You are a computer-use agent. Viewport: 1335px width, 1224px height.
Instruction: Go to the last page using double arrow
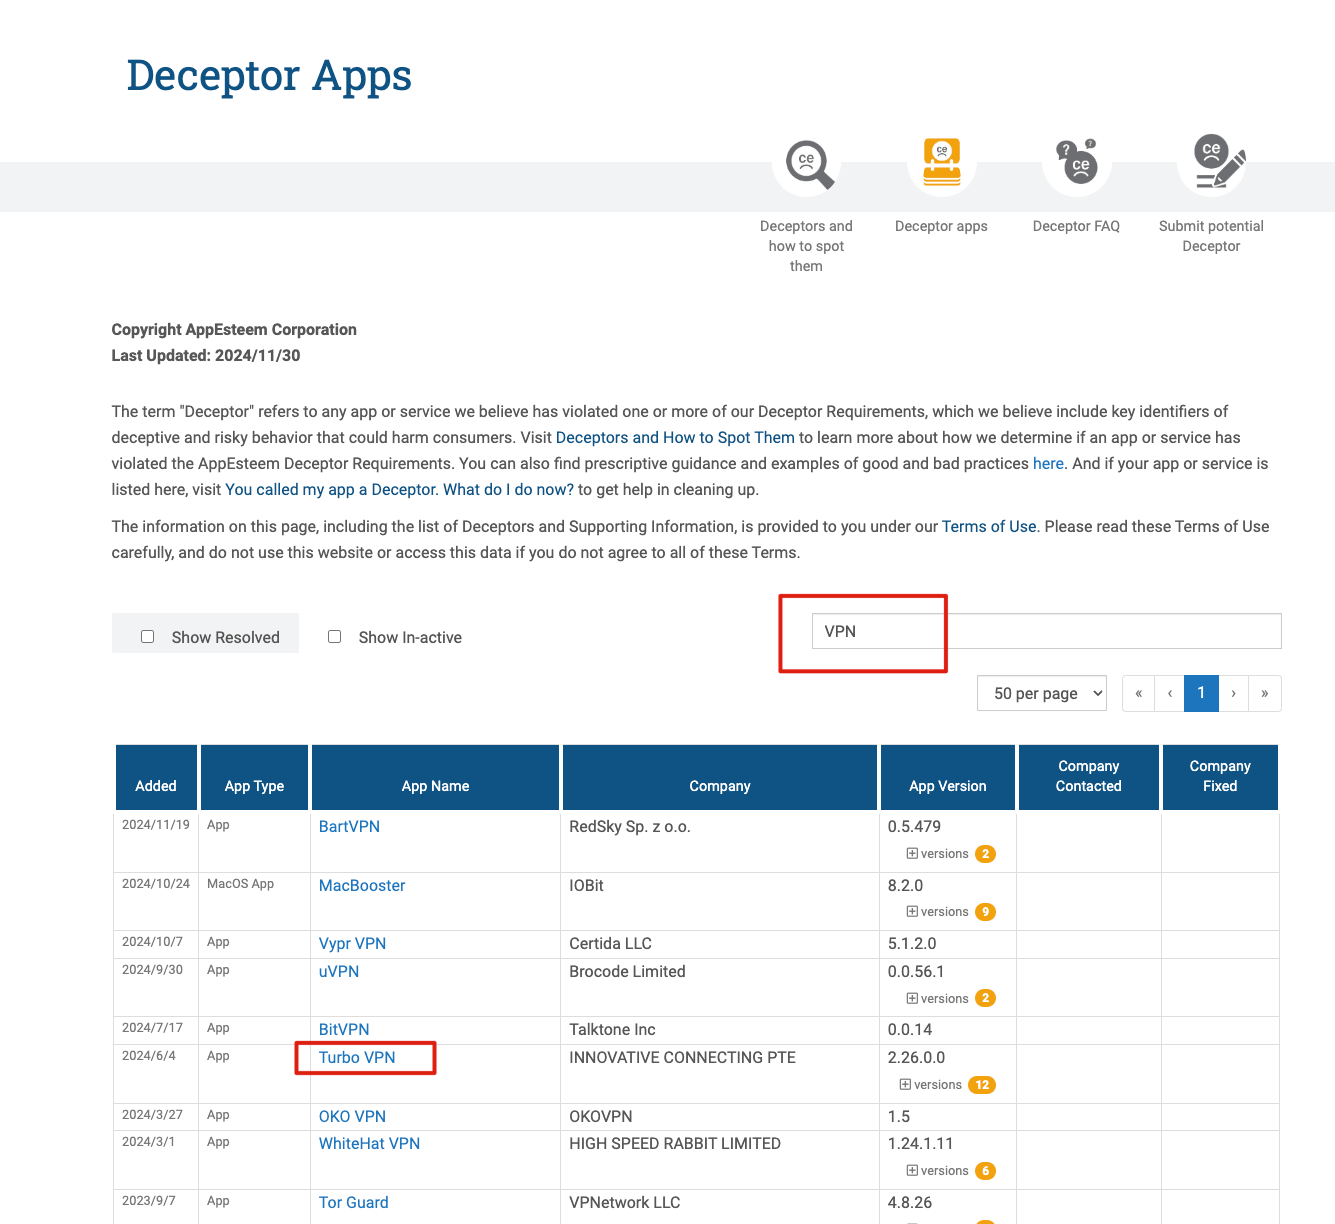click(1264, 693)
